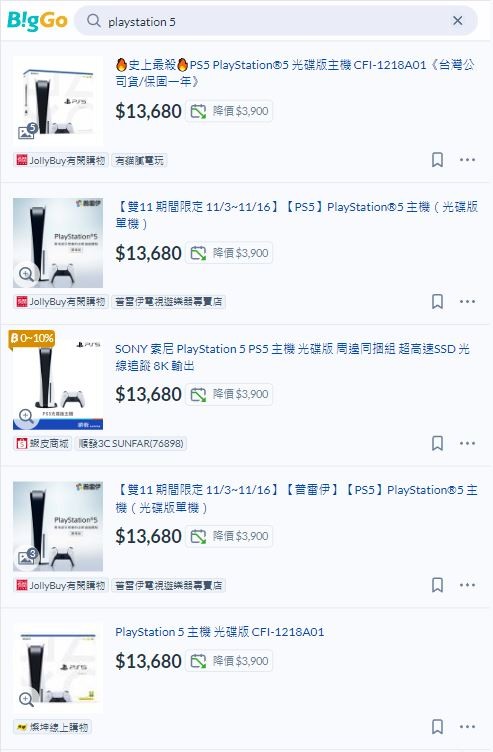Open 'PlayStation 5 主機 光碟版 CFI-1218A01' link

click(220, 632)
